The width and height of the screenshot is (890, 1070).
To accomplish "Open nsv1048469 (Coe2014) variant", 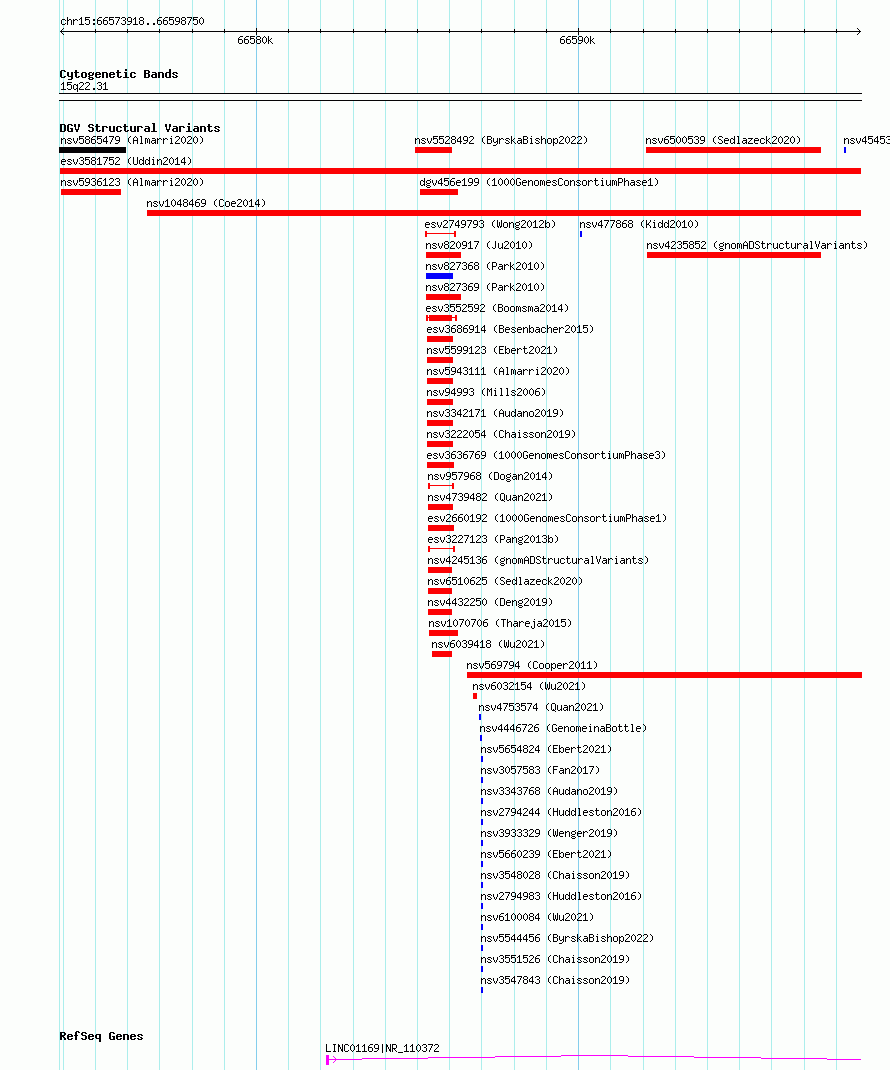I will [206, 203].
